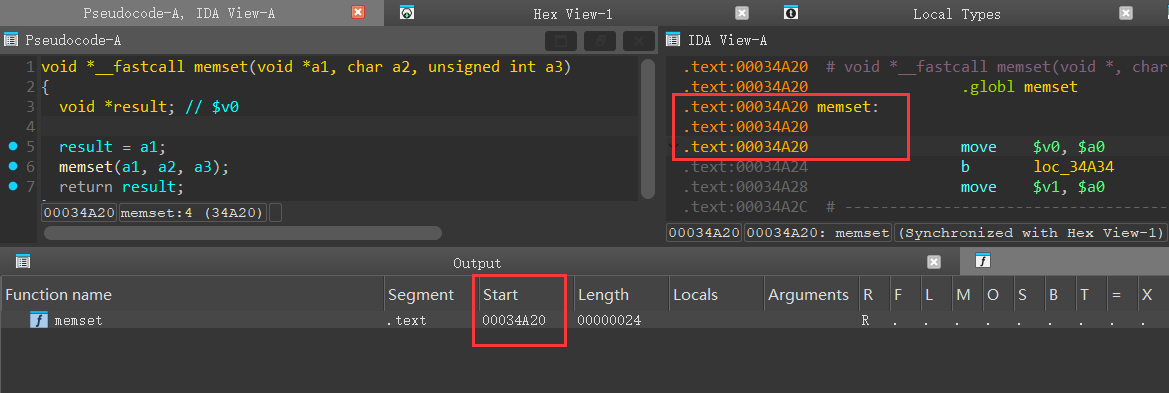
Task: Click the Pseudocode-A panel icon
Action: click(x=10, y=40)
